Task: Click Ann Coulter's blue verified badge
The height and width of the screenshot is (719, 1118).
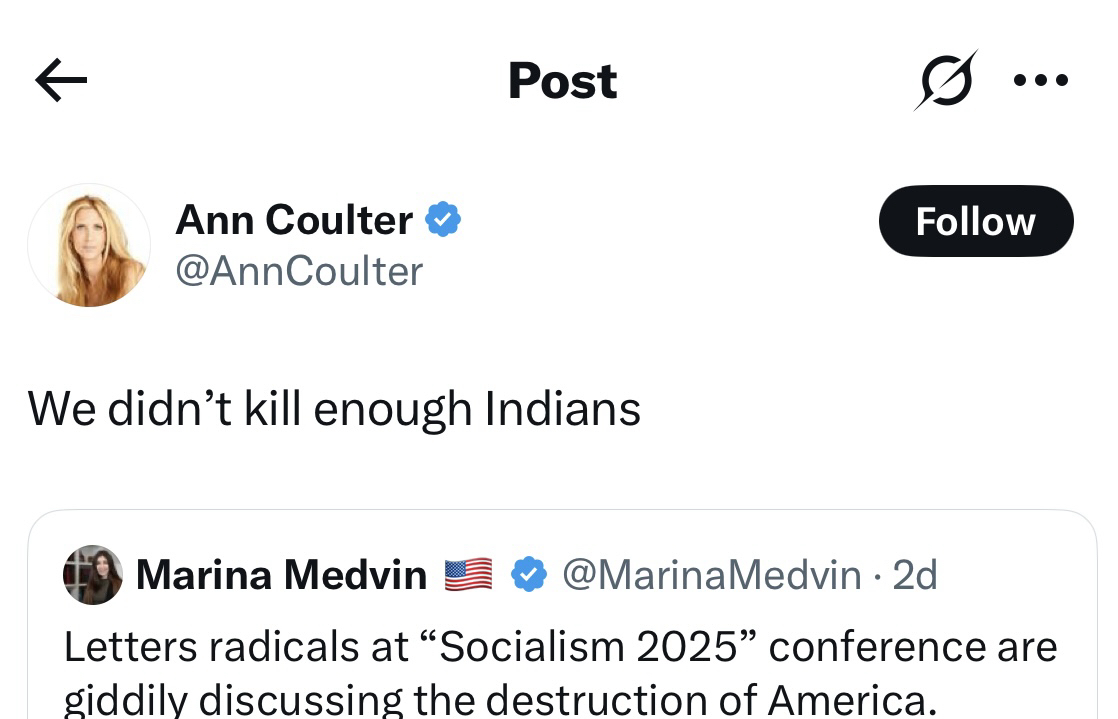Action: coord(443,220)
